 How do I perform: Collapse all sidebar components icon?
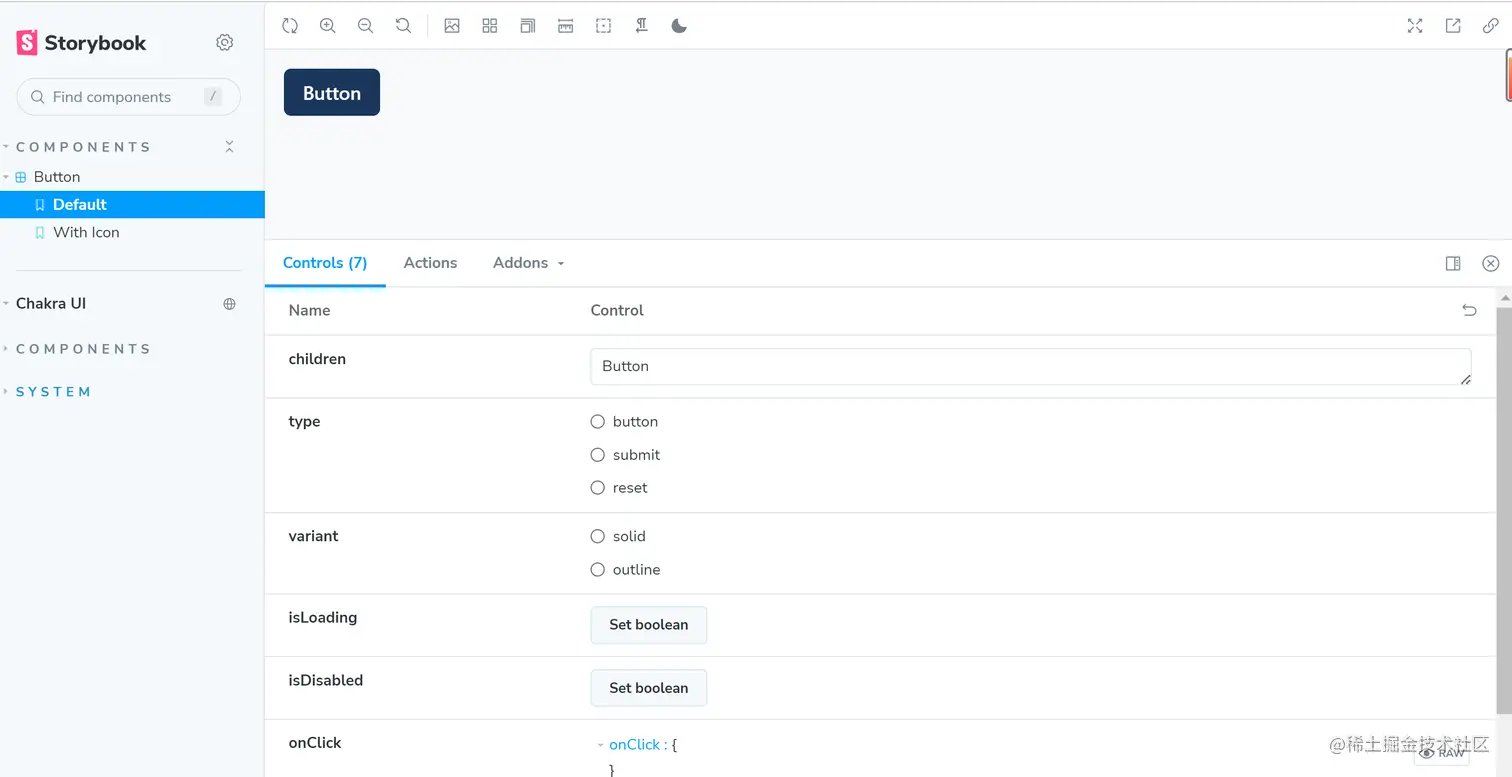[x=229, y=147]
